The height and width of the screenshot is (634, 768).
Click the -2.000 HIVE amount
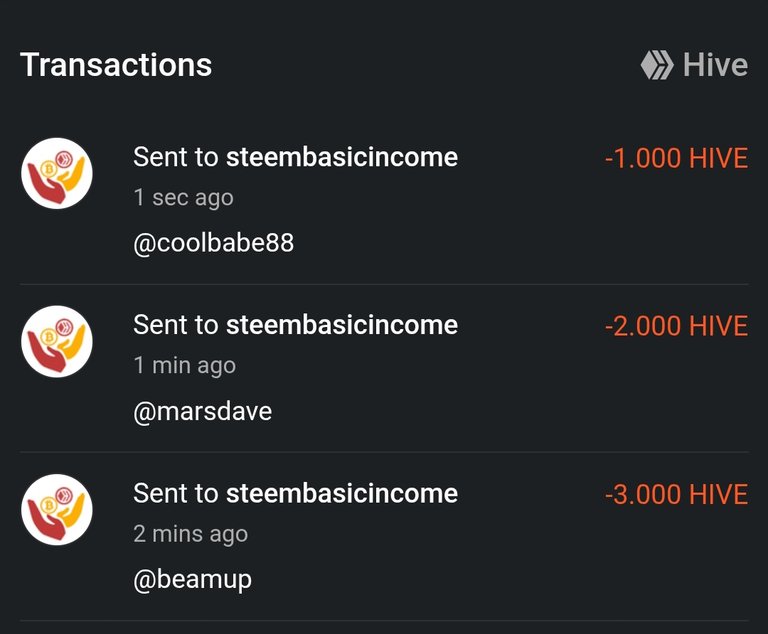(x=676, y=326)
